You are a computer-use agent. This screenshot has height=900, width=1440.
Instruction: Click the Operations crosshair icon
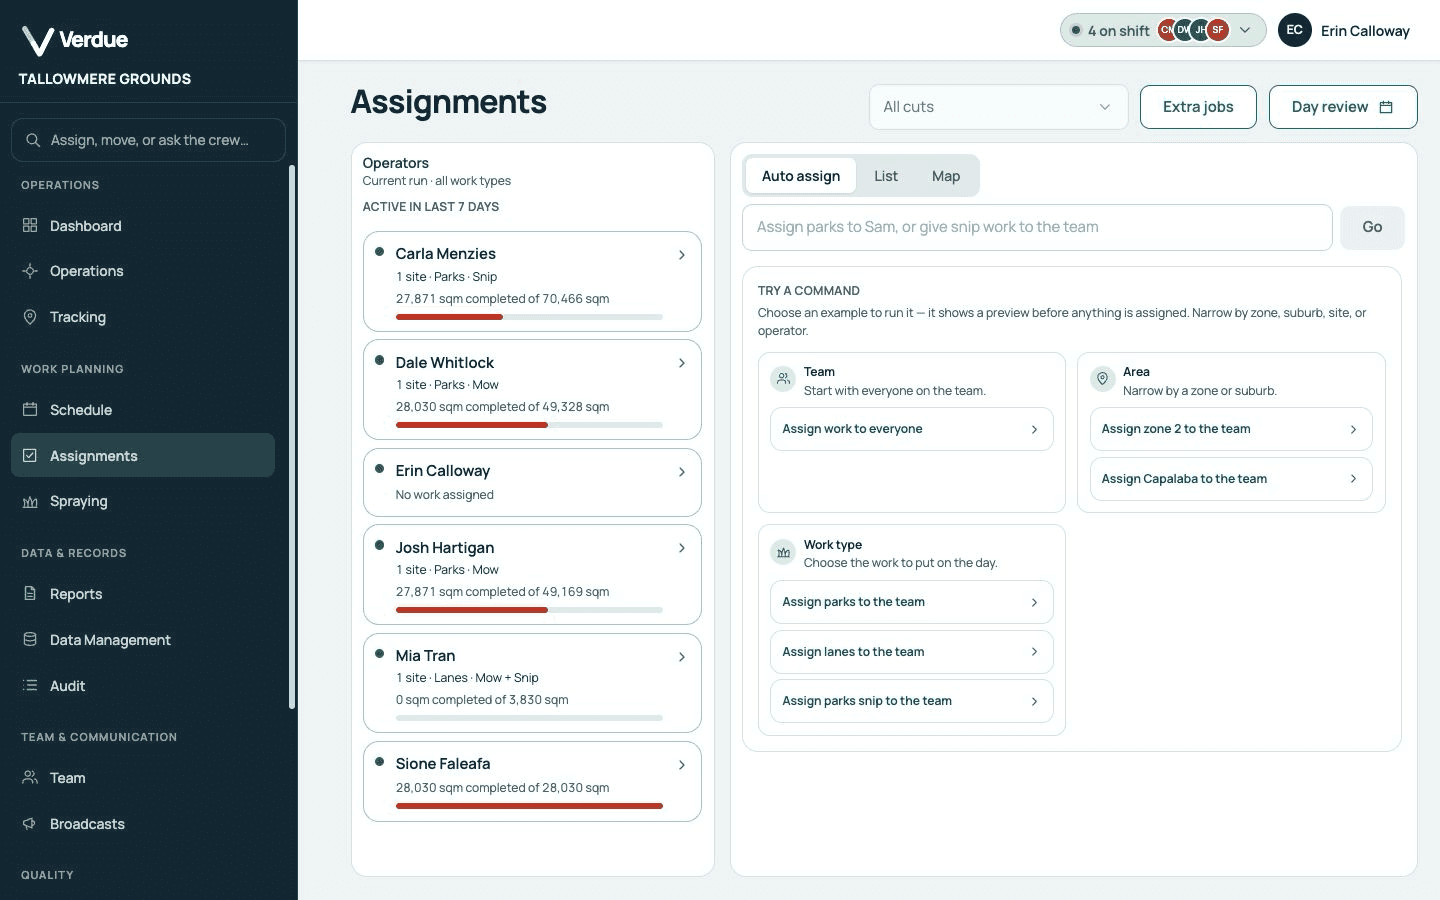click(x=30, y=271)
